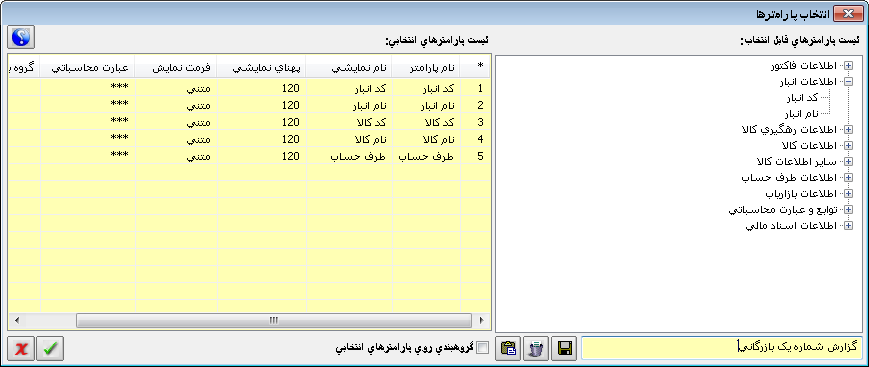Click parameter name cell كد كالا in row 3
Viewport: 869px width, 367px height.
click(426, 122)
